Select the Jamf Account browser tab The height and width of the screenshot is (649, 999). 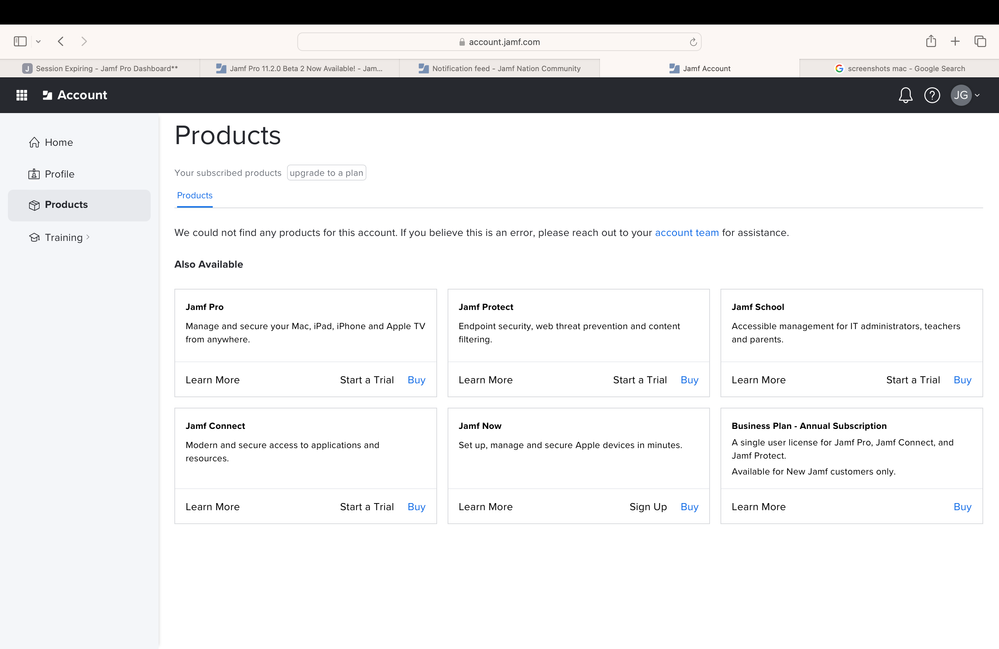(x=700, y=68)
